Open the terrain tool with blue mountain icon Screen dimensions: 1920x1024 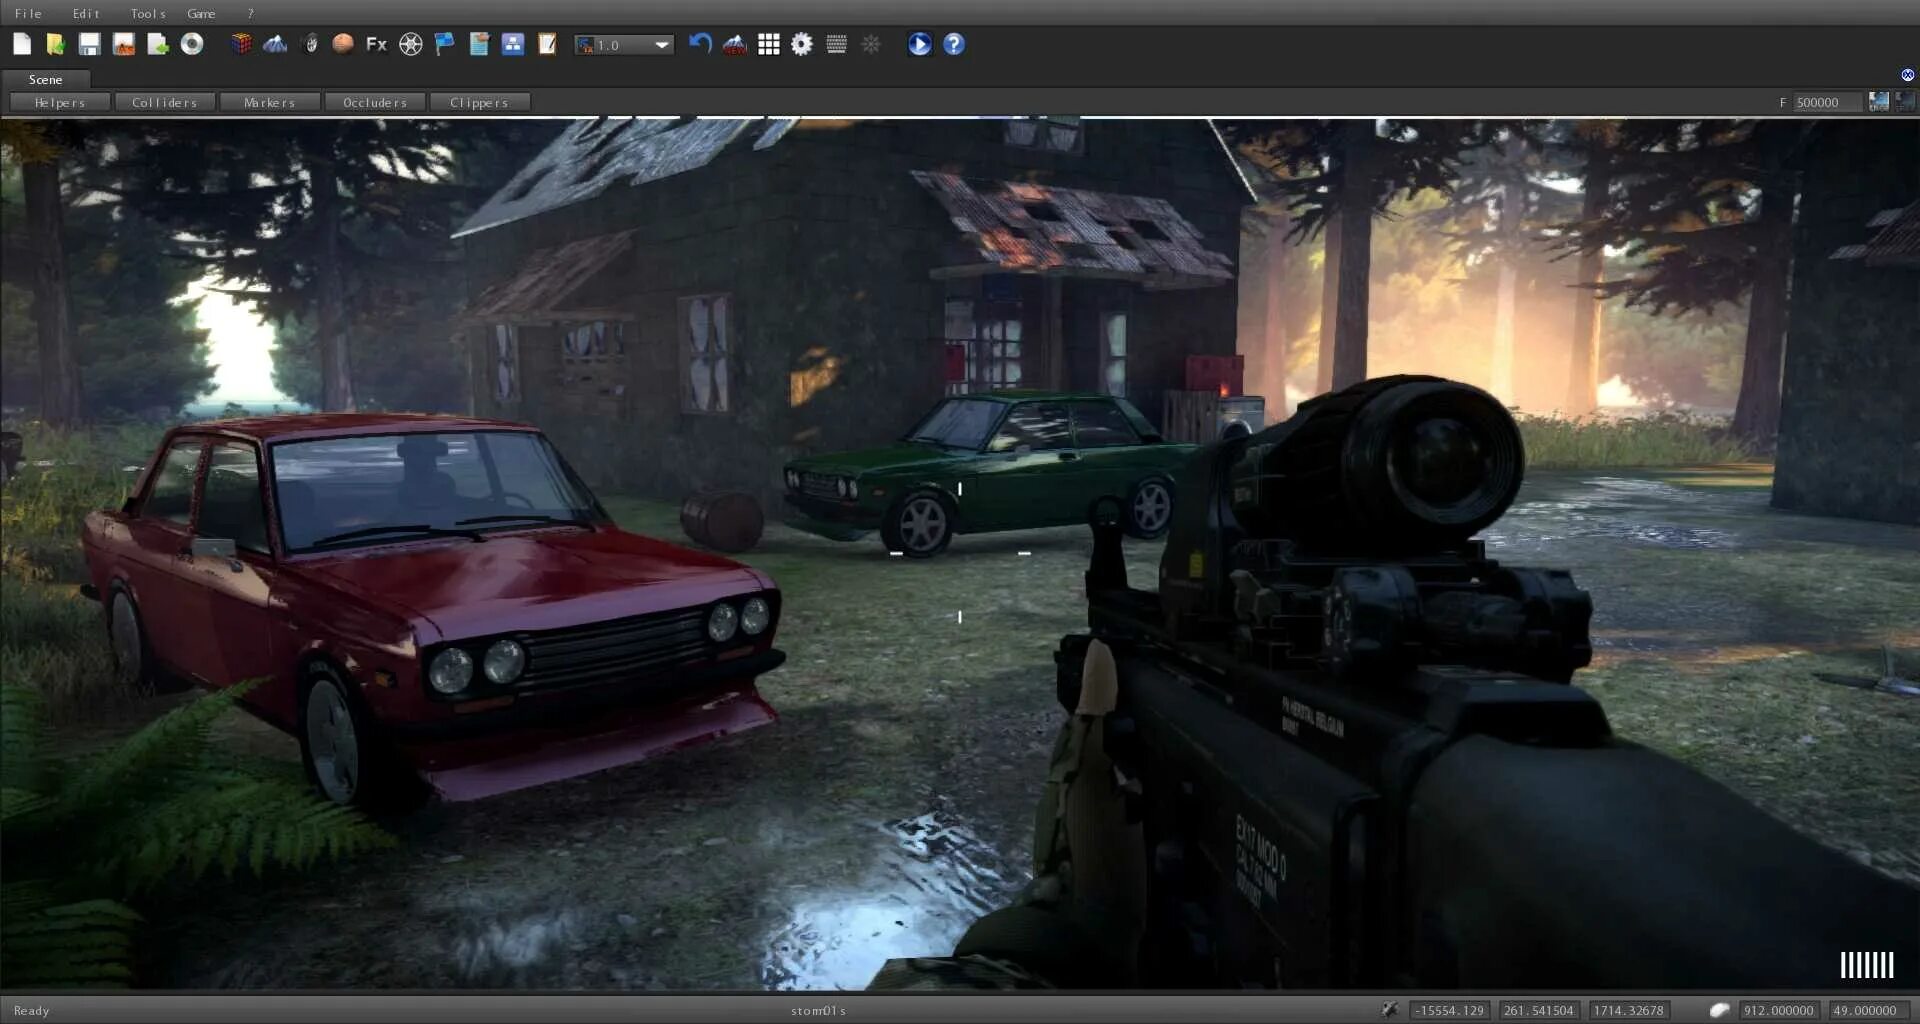click(x=275, y=44)
